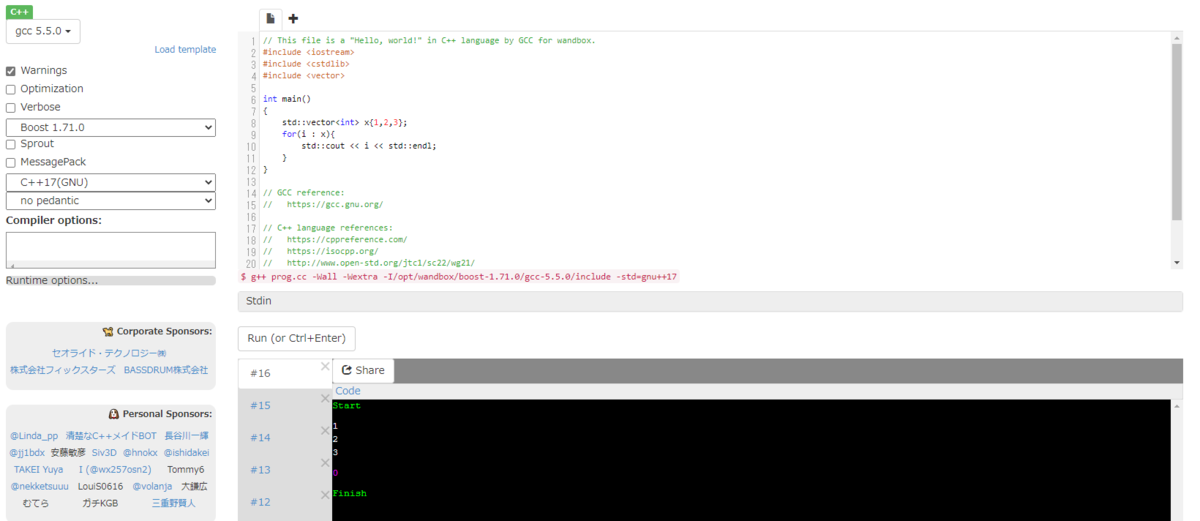
Task: Switch to result tab #16
Action: coord(261,373)
